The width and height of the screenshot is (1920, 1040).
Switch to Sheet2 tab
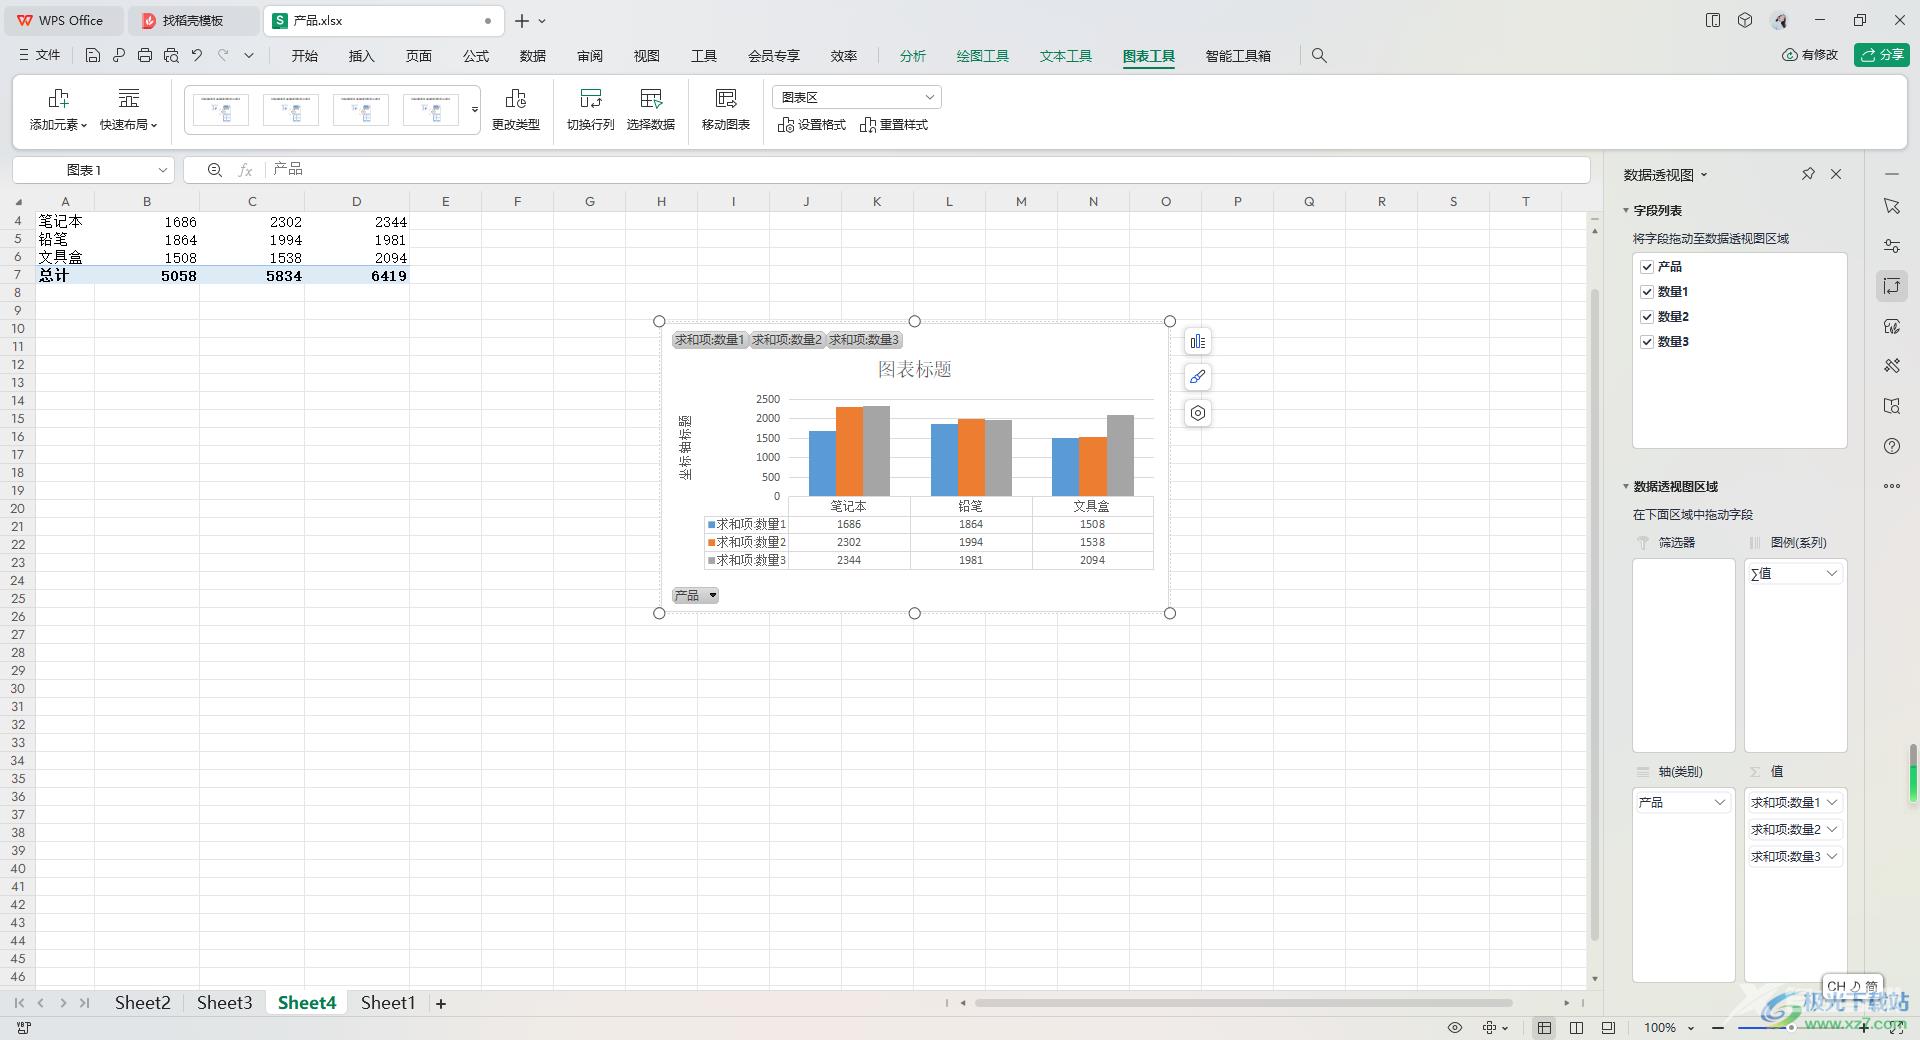point(142,1003)
